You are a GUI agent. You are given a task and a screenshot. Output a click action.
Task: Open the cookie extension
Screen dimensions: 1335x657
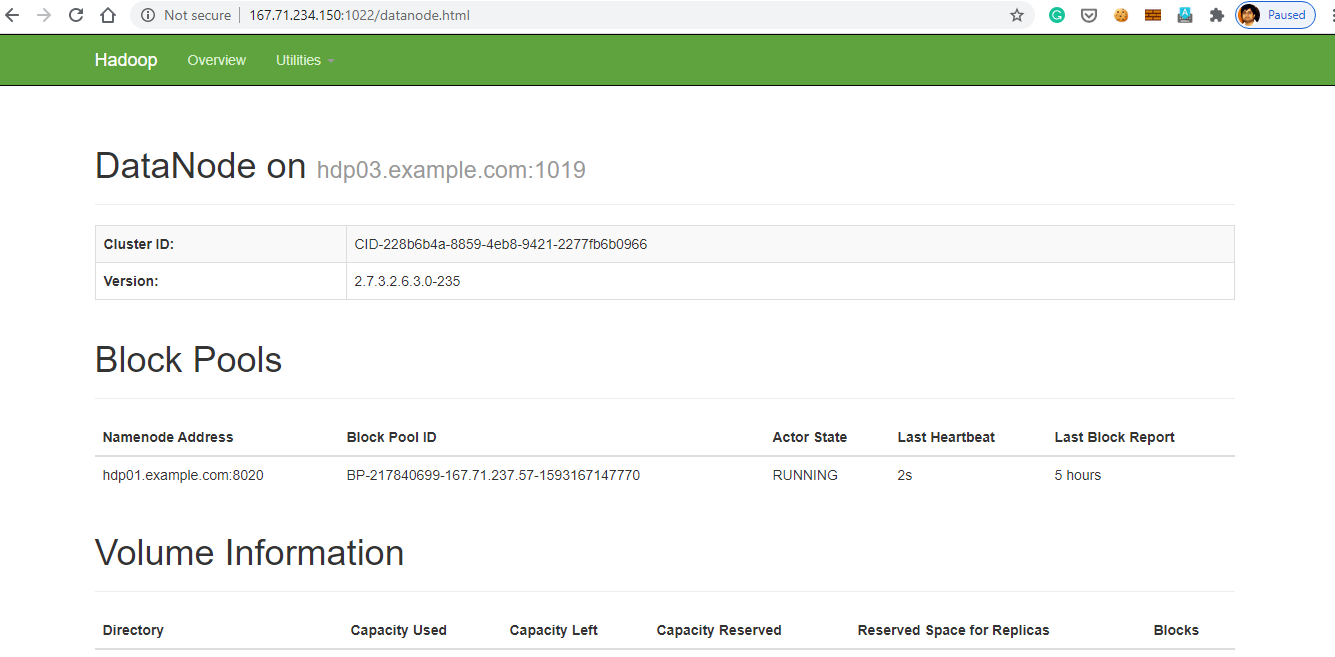click(1121, 15)
